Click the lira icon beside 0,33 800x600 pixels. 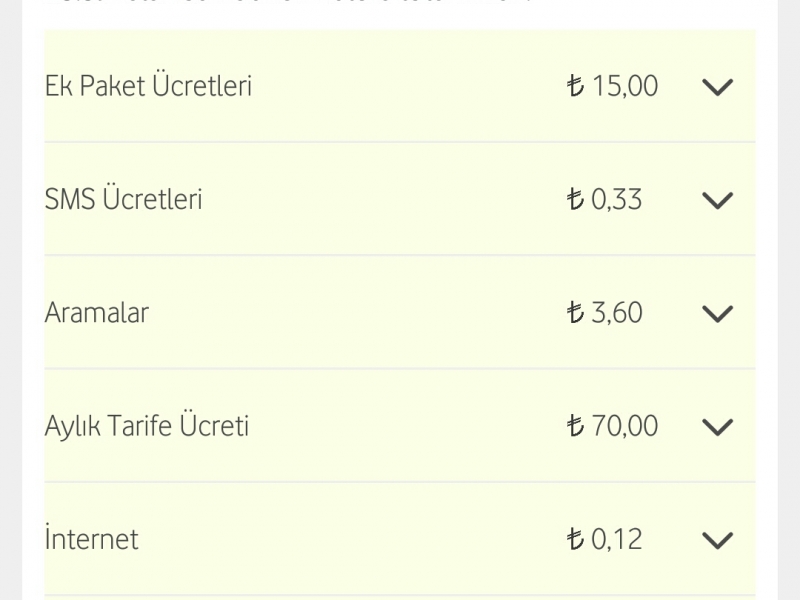pos(575,199)
